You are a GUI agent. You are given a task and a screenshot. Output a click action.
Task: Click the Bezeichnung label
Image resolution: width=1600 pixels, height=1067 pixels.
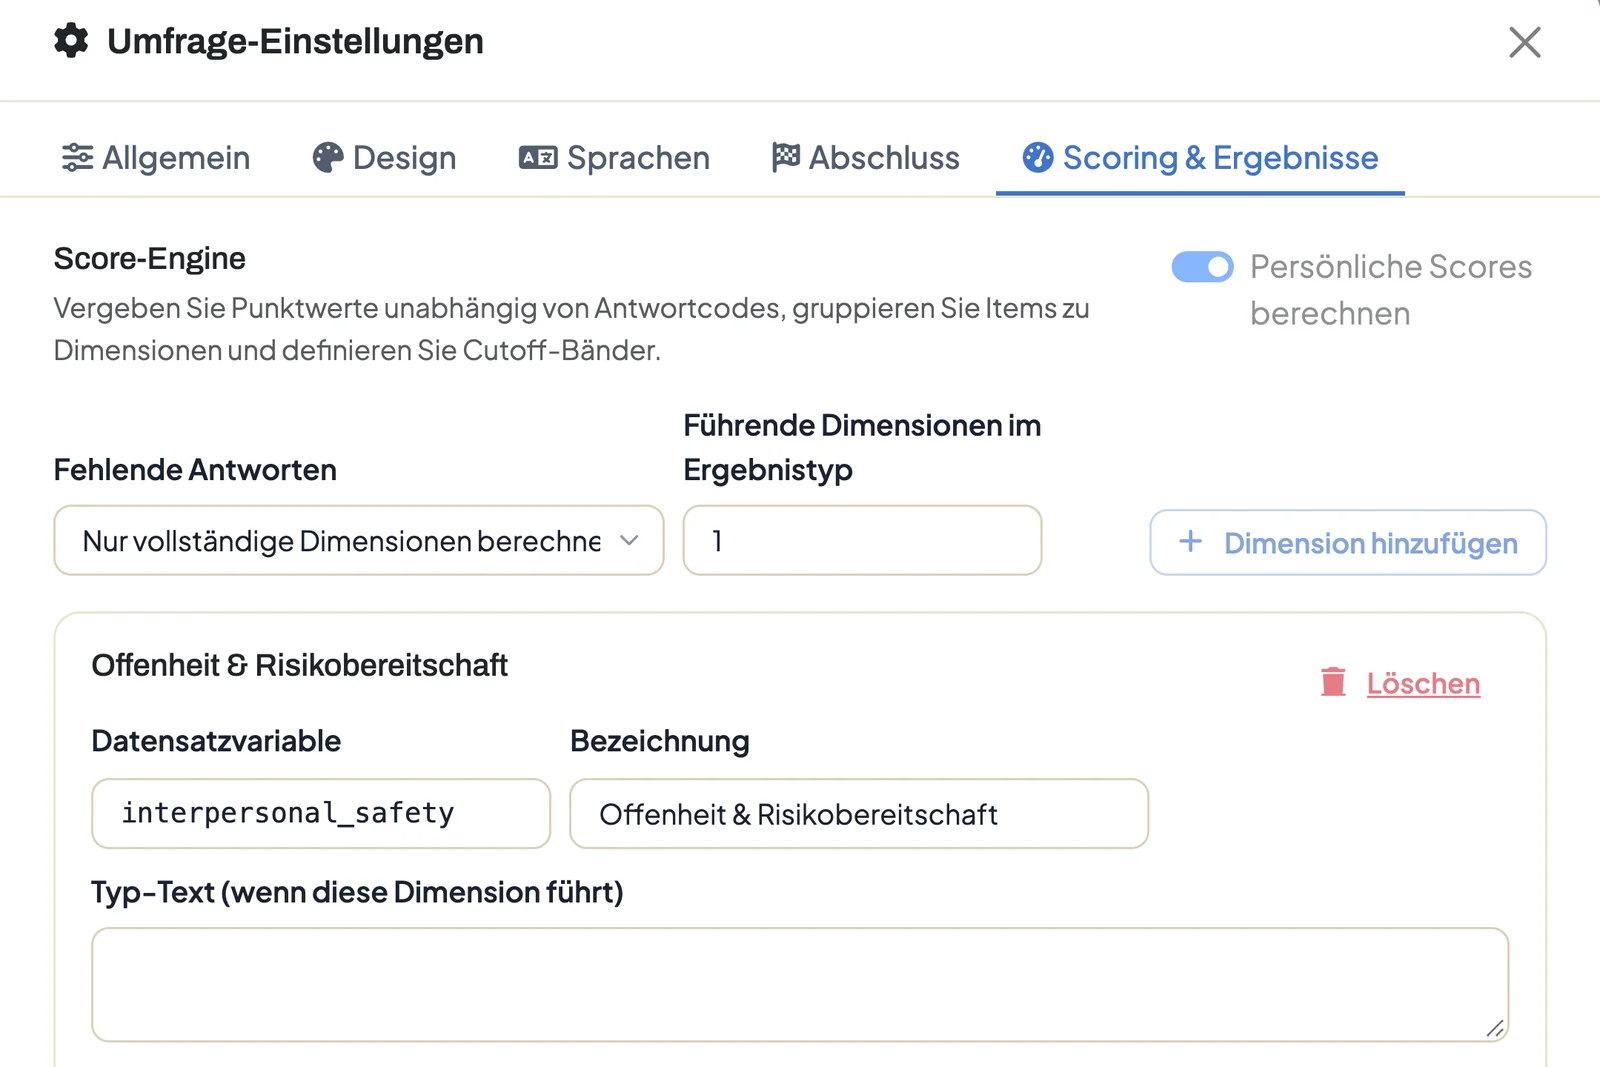(x=660, y=741)
